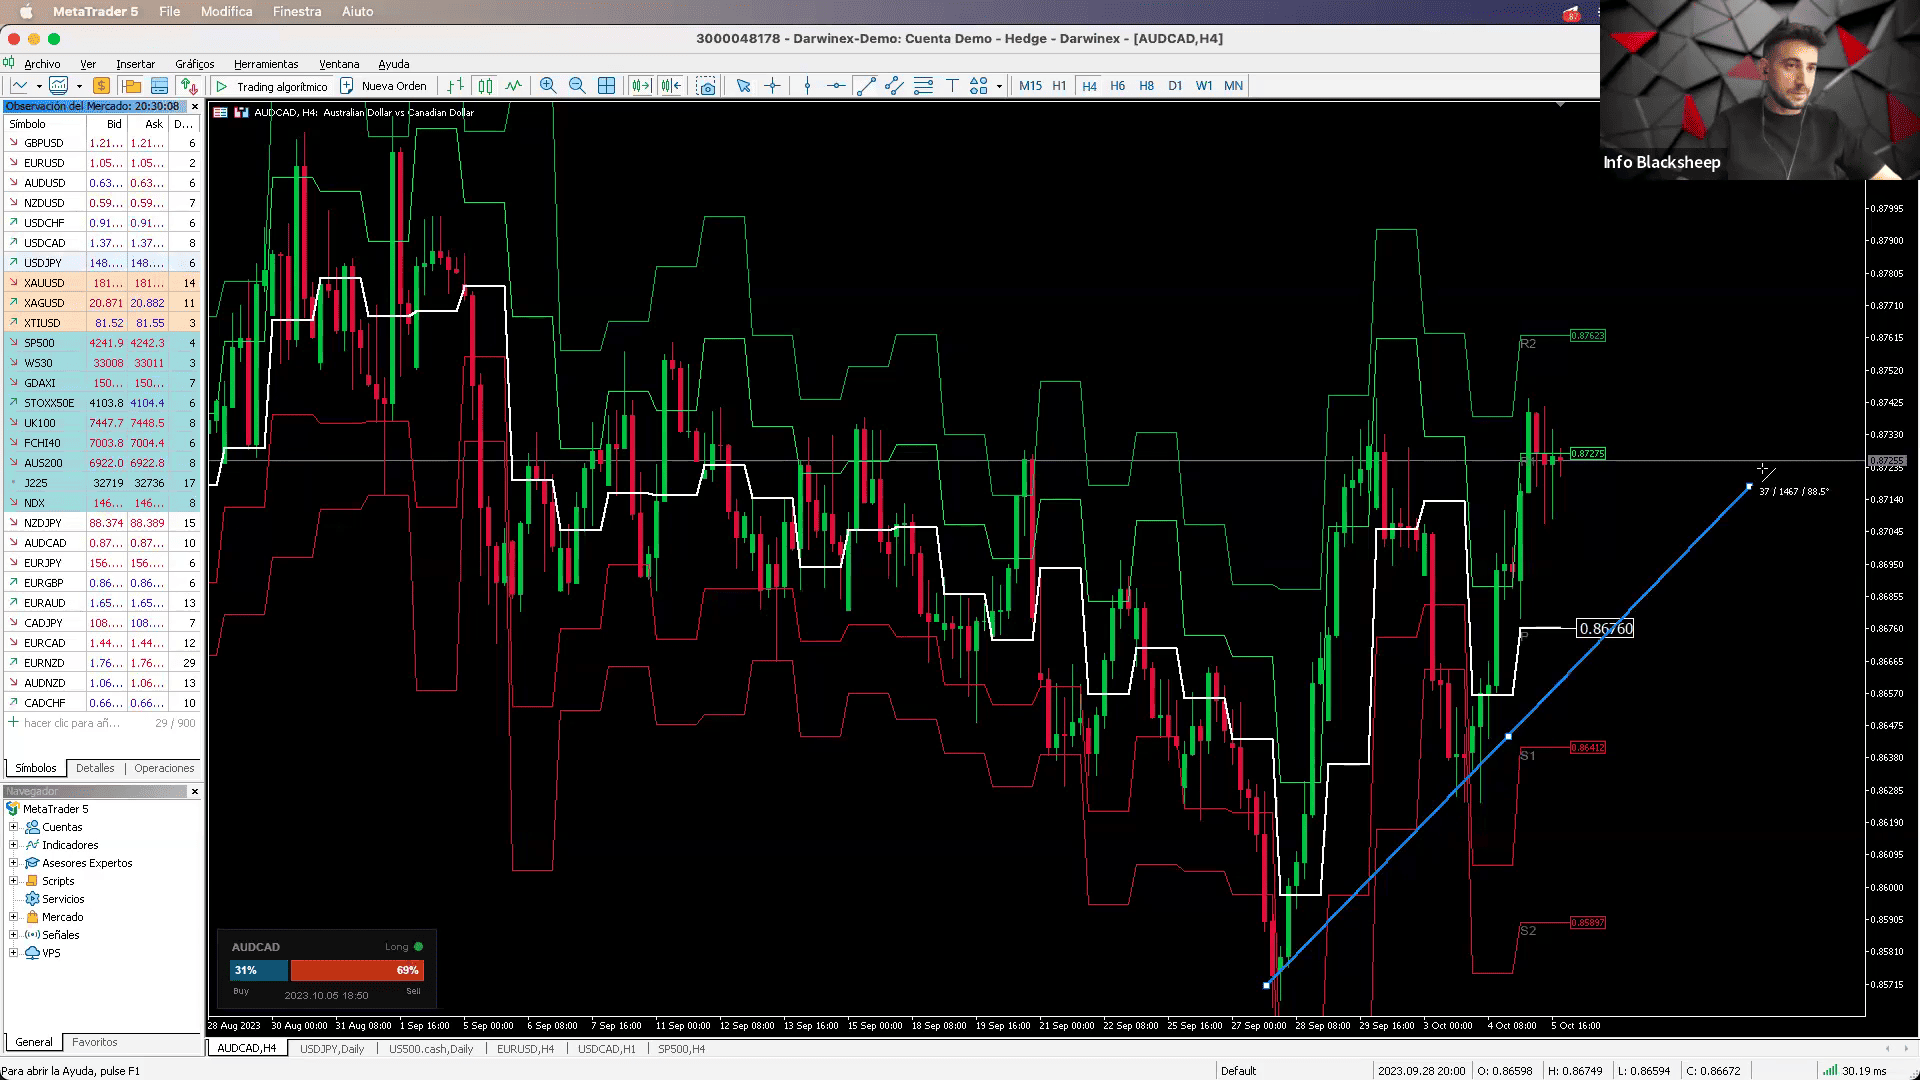This screenshot has height=1080, width=1920.
Task: Open the Apple menu
Action: click(x=26, y=12)
